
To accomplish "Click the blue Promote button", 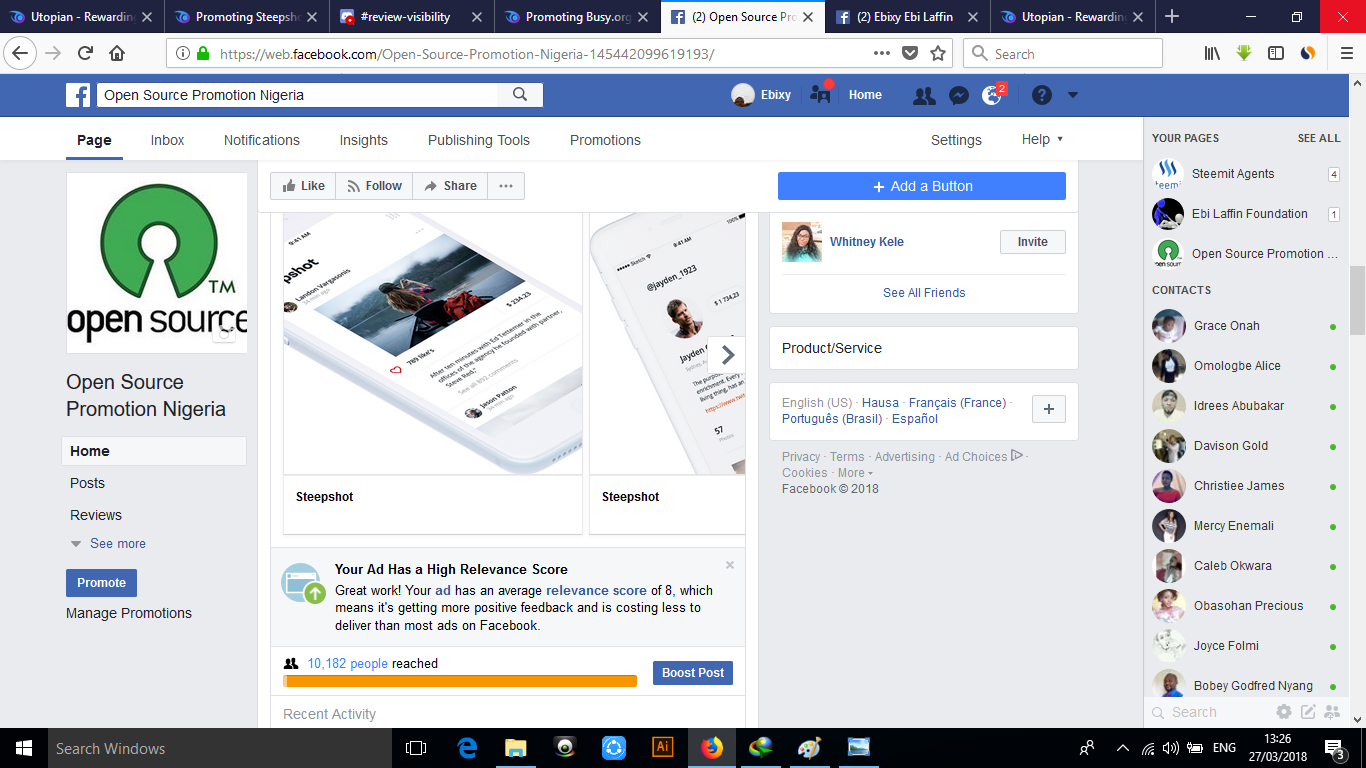I will click(x=101, y=583).
